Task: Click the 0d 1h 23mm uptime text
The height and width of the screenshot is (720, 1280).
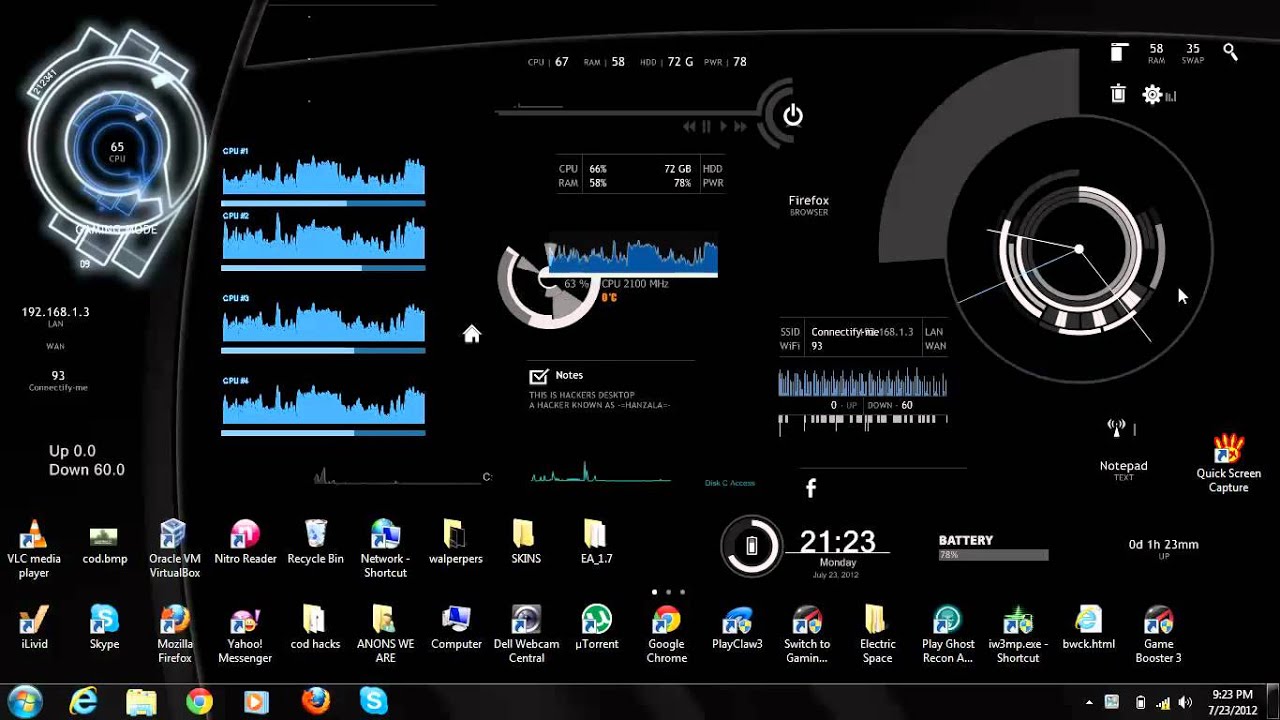Action: click(x=1163, y=544)
